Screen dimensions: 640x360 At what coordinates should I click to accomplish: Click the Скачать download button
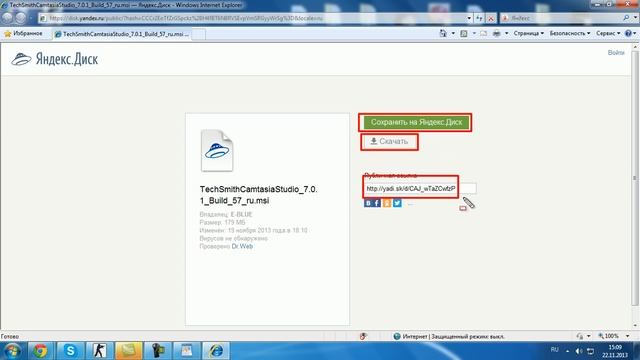tap(389, 142)
